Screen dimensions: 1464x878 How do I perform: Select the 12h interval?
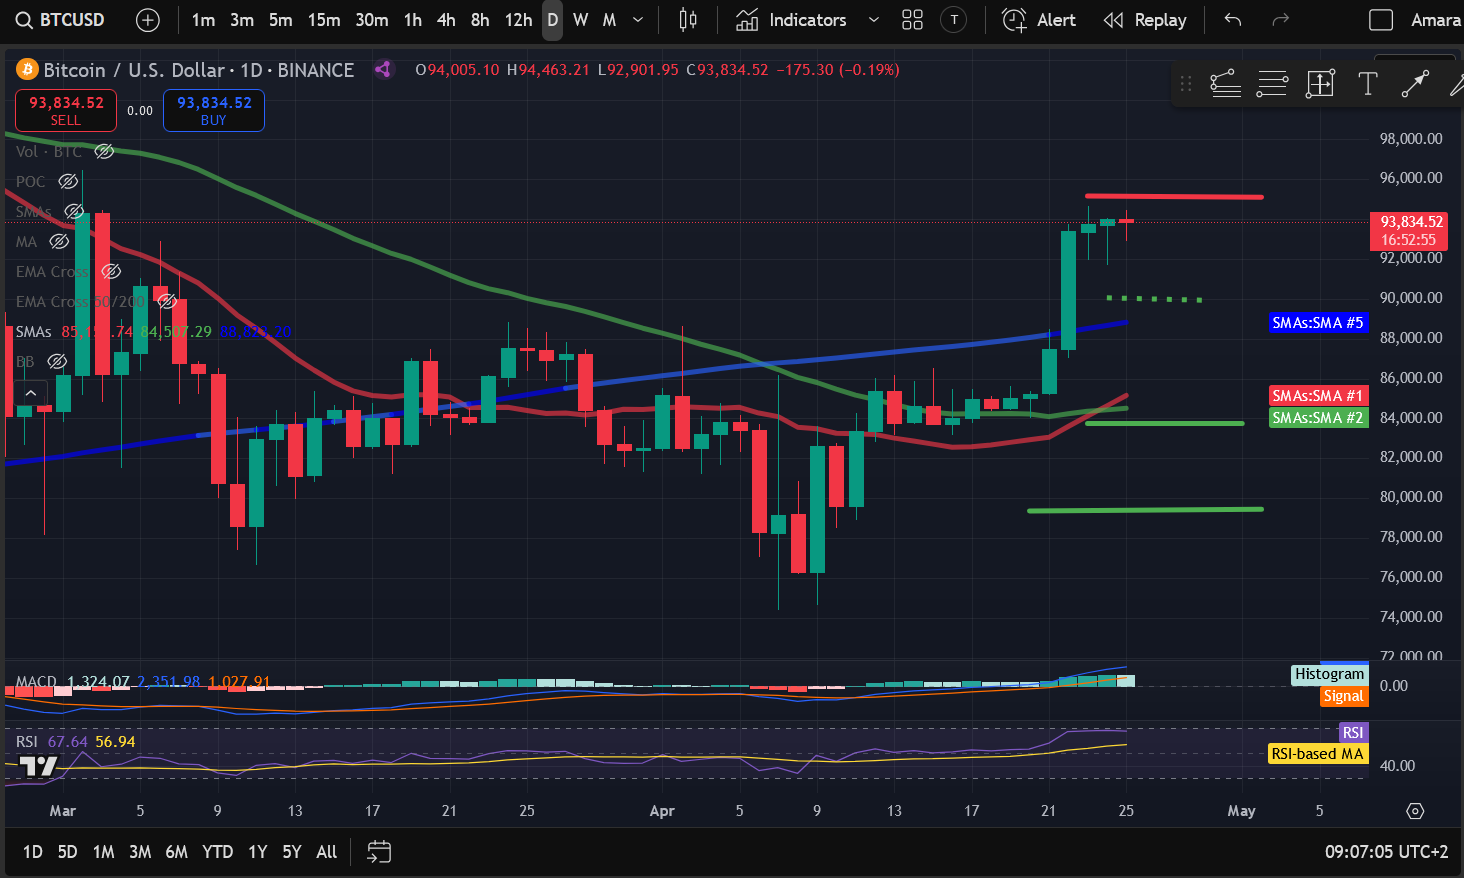click(x=518, y=20)
